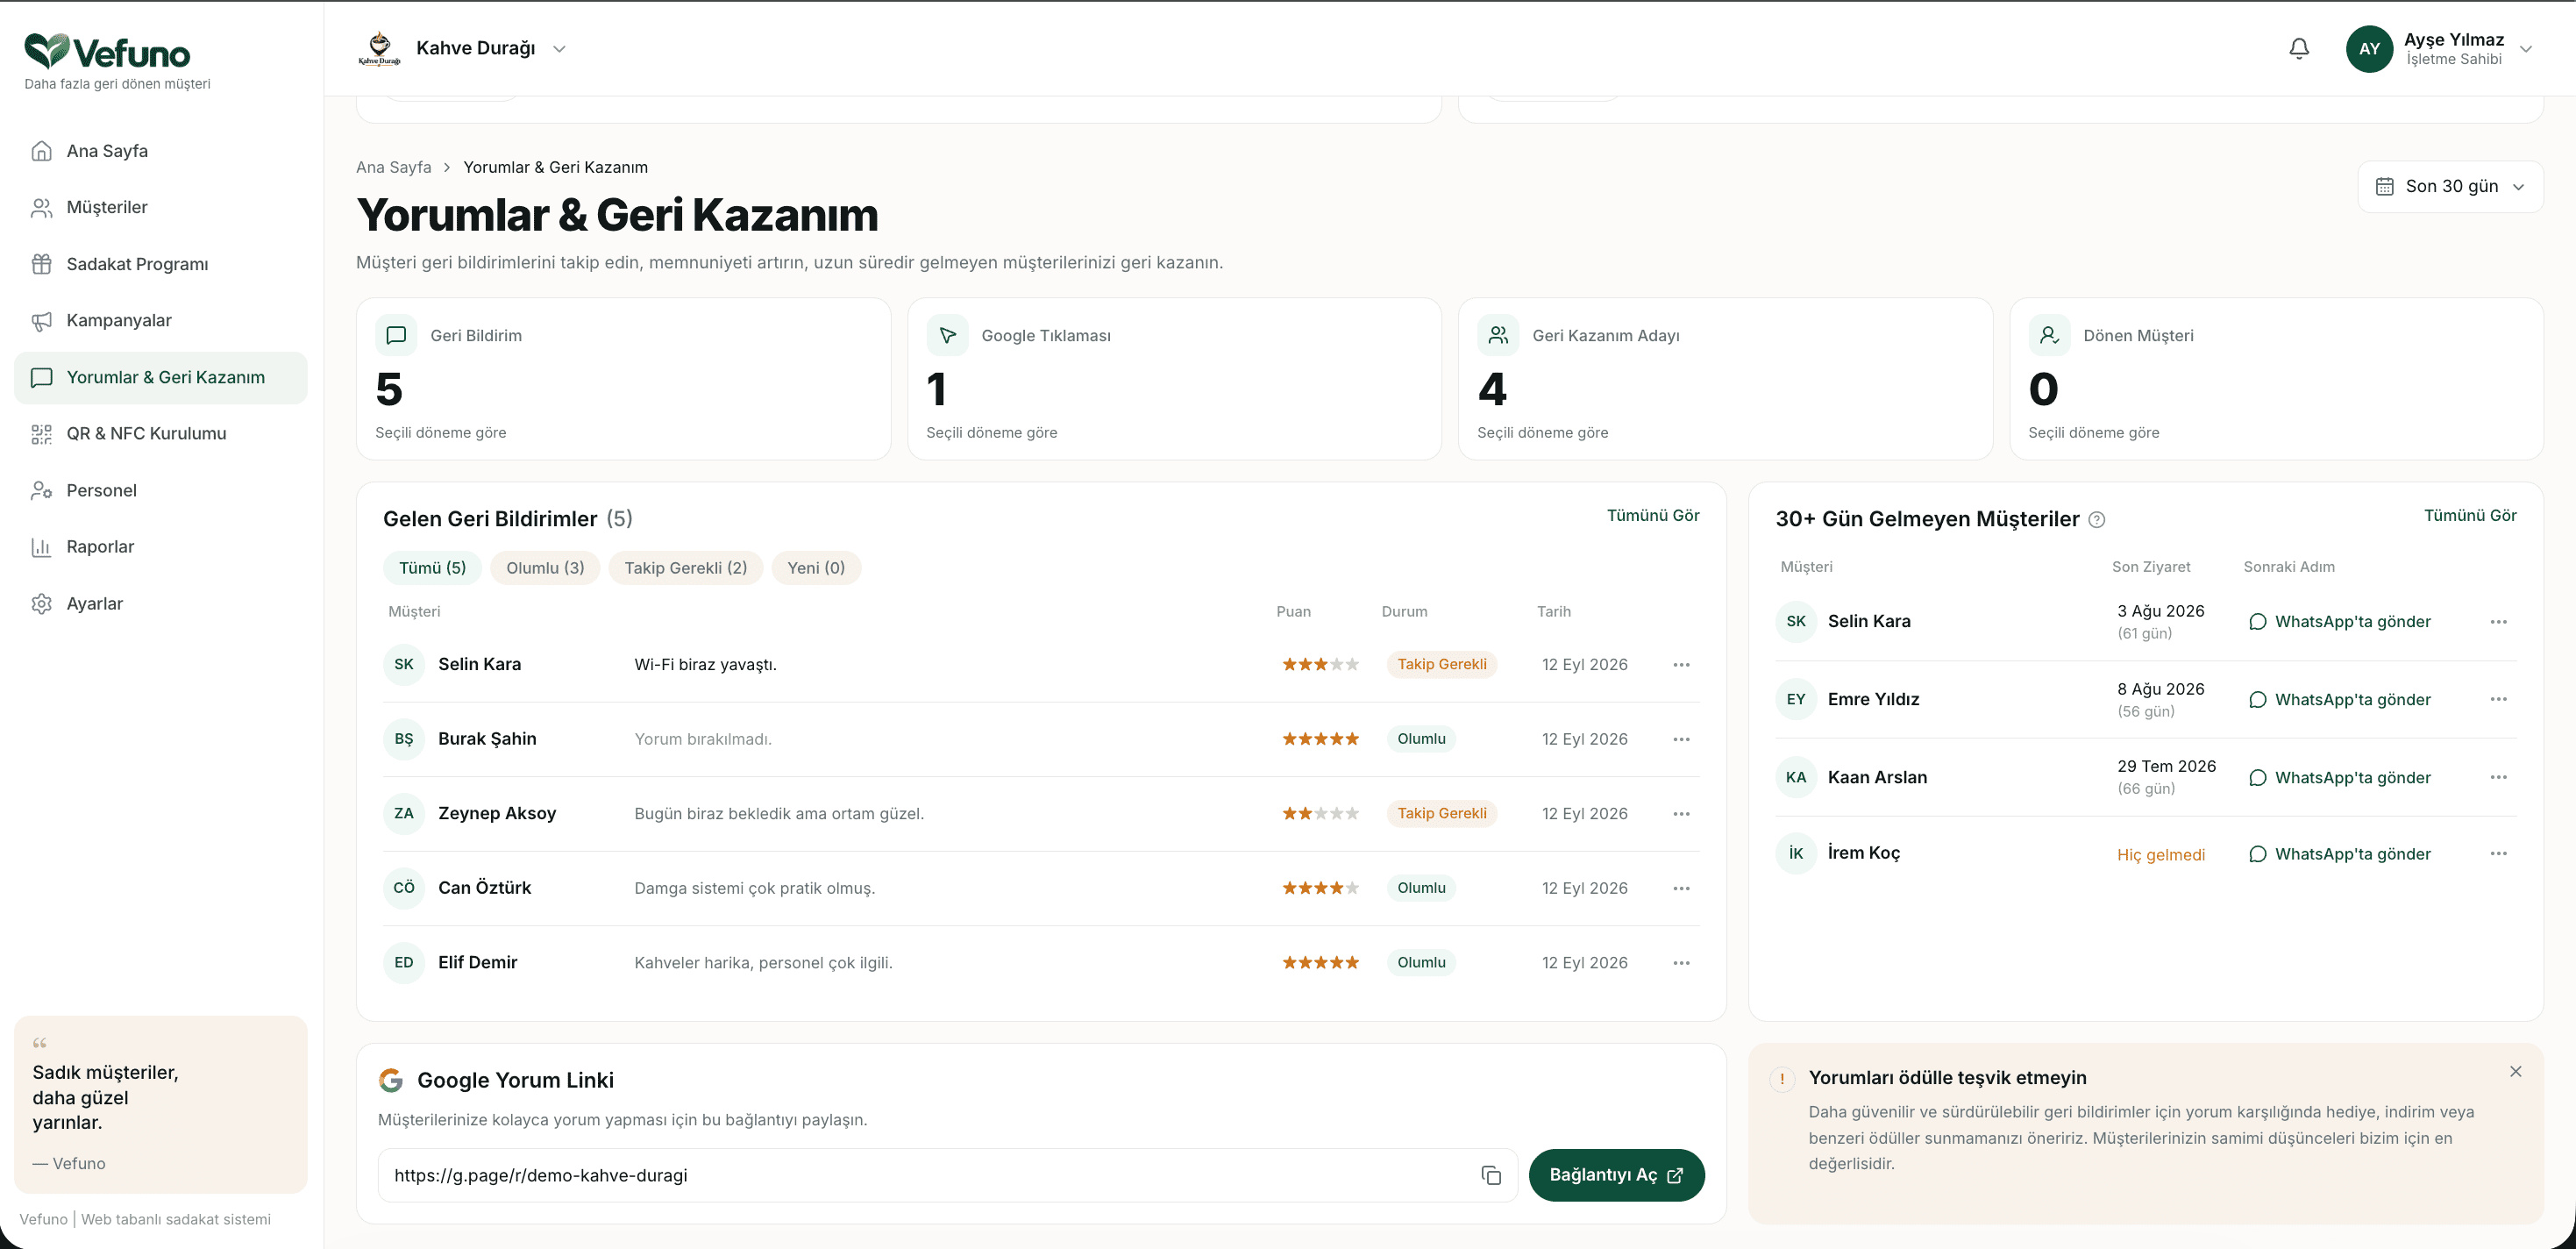Click the Dönen Müşteri person icon

point(2049,335)
